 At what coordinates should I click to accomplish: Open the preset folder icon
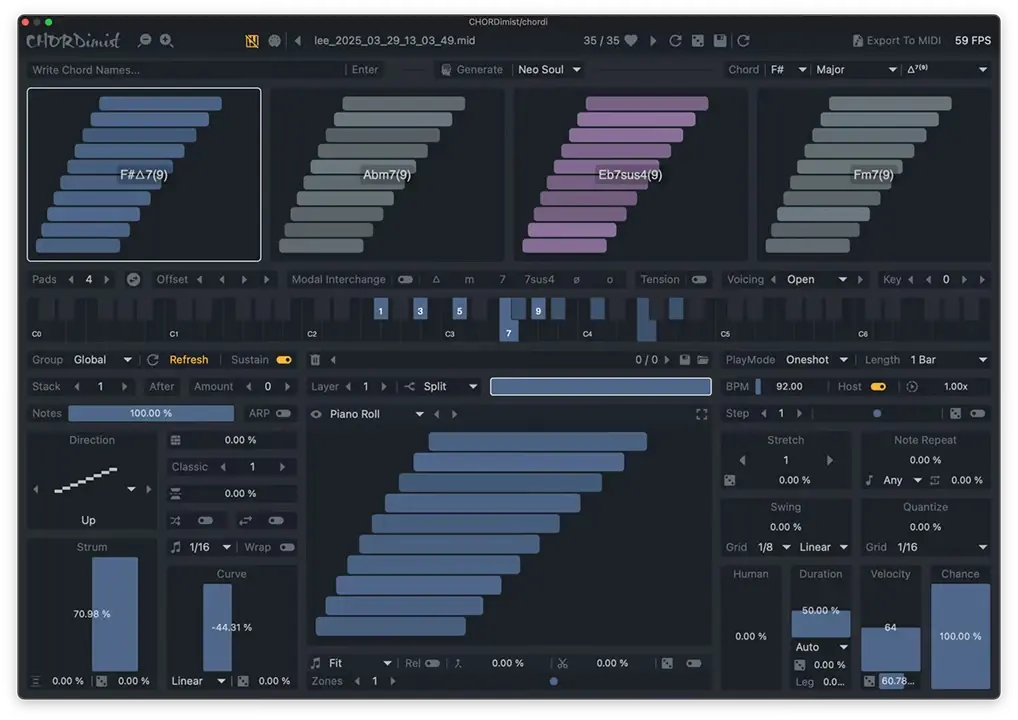coord(703,360)
